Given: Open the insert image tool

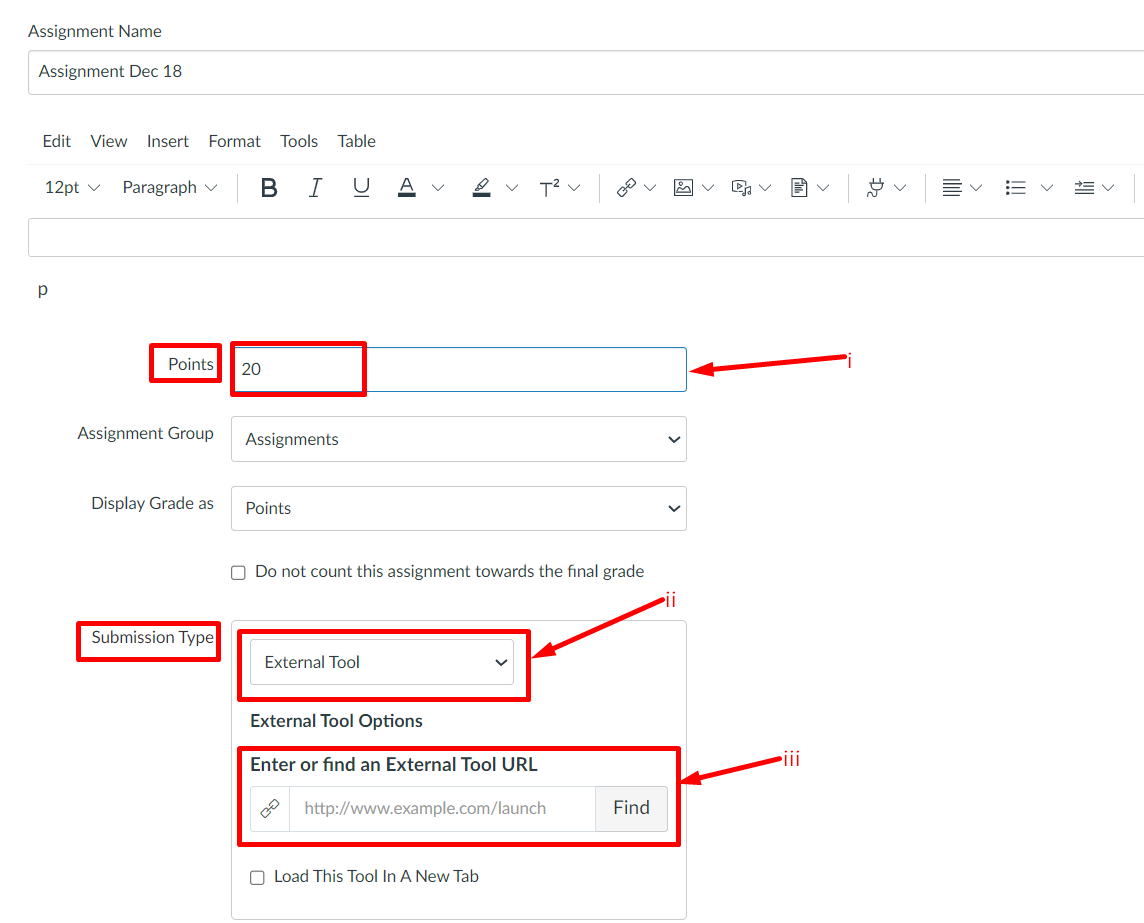Looking at the screenshot, I should 684,187.
